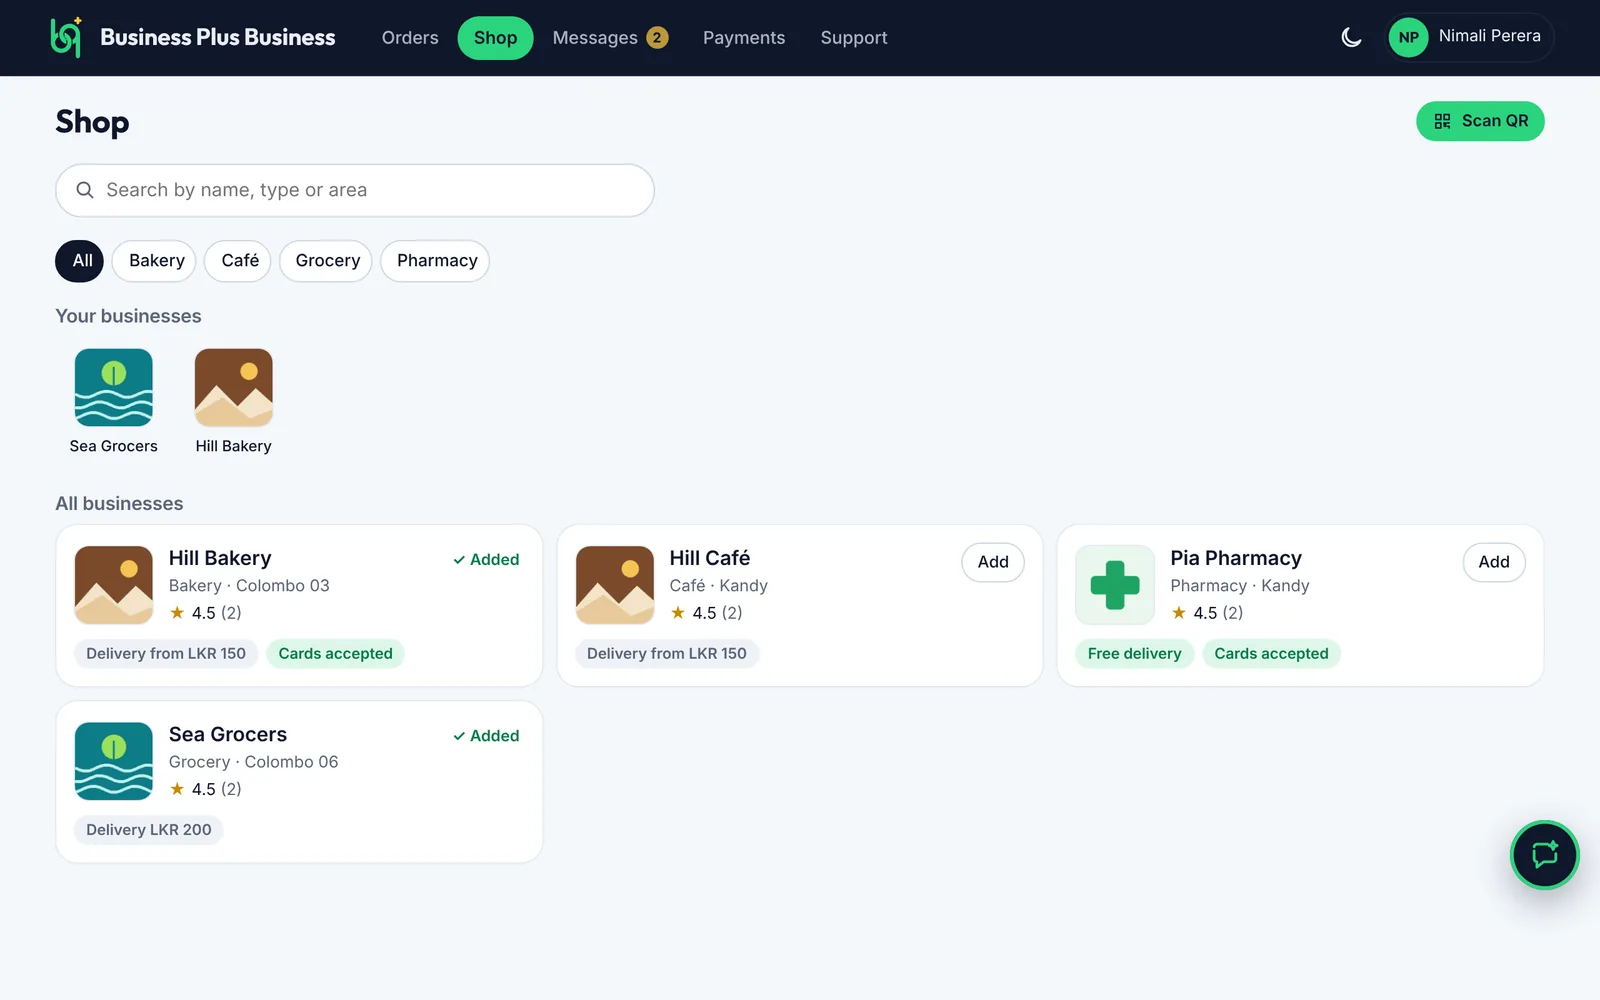Viewport: 1600px width, 1000px height.
Task: Open the Messages tab
Action: tap(610, 38)
